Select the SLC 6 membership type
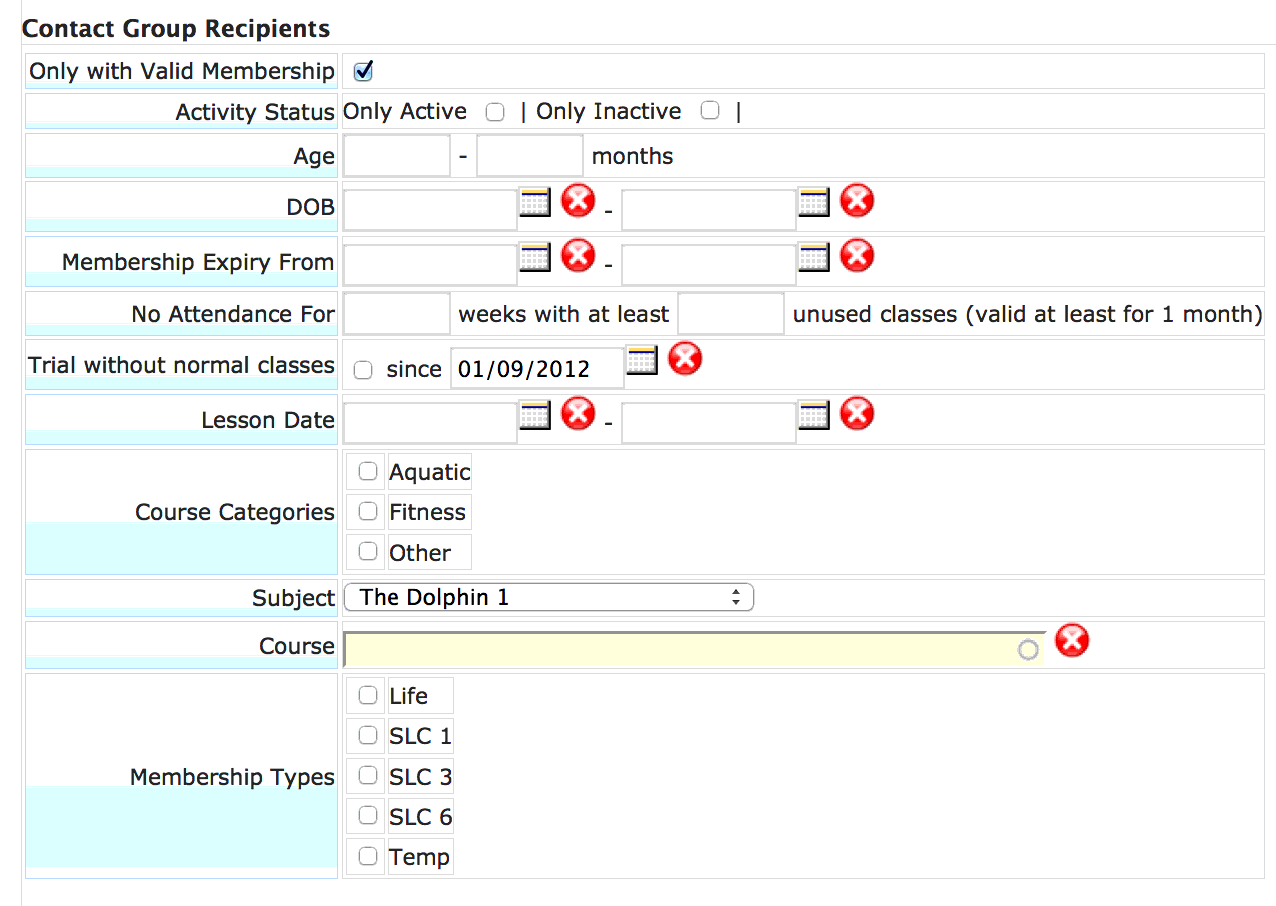This screenshot has width=1276, height=906. [368, 816]
